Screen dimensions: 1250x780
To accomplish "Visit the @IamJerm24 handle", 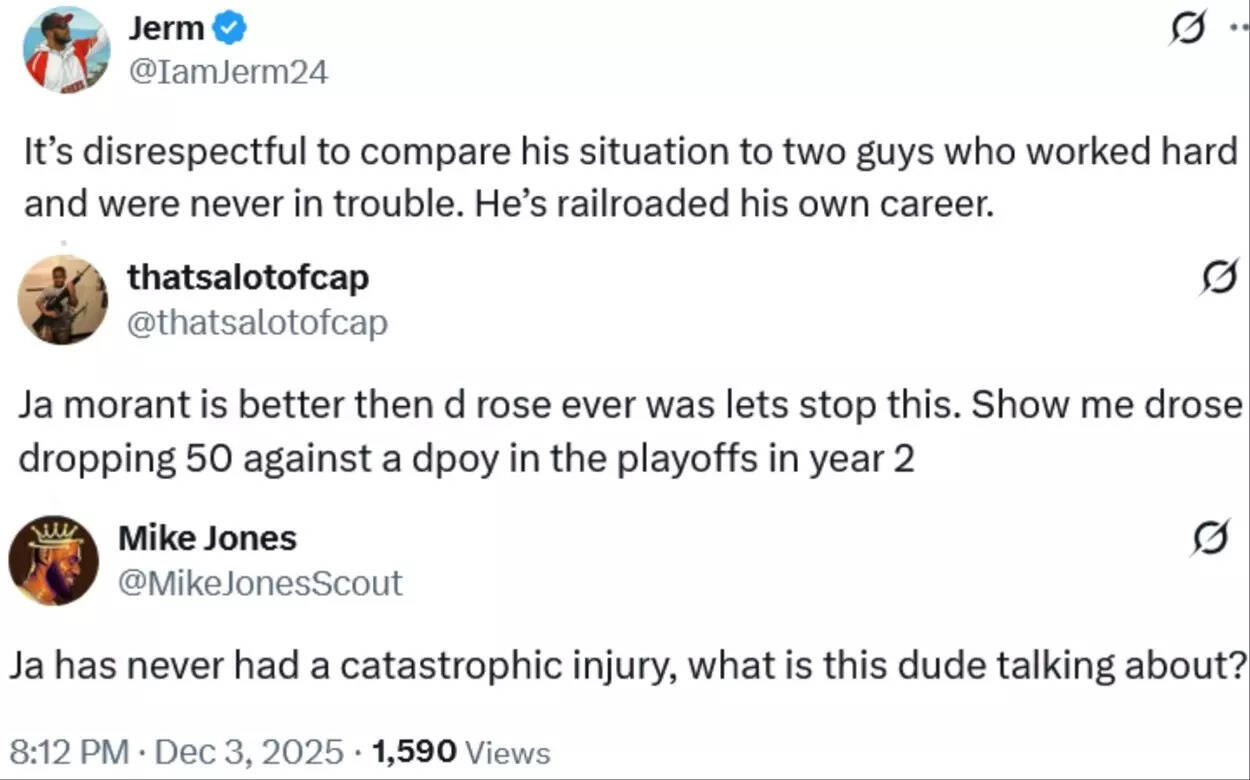I will pyautogui.click(x=227, y=70).
